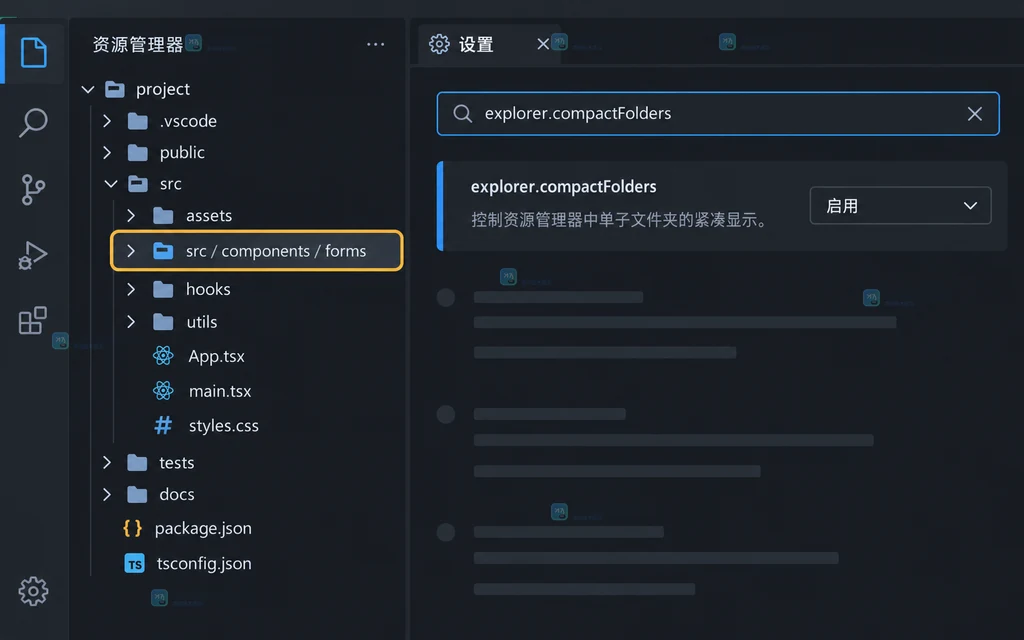The image size is (1024, 640).
Task: Select the project folder label
Action: pyautogui.click(x=163, y=89)
